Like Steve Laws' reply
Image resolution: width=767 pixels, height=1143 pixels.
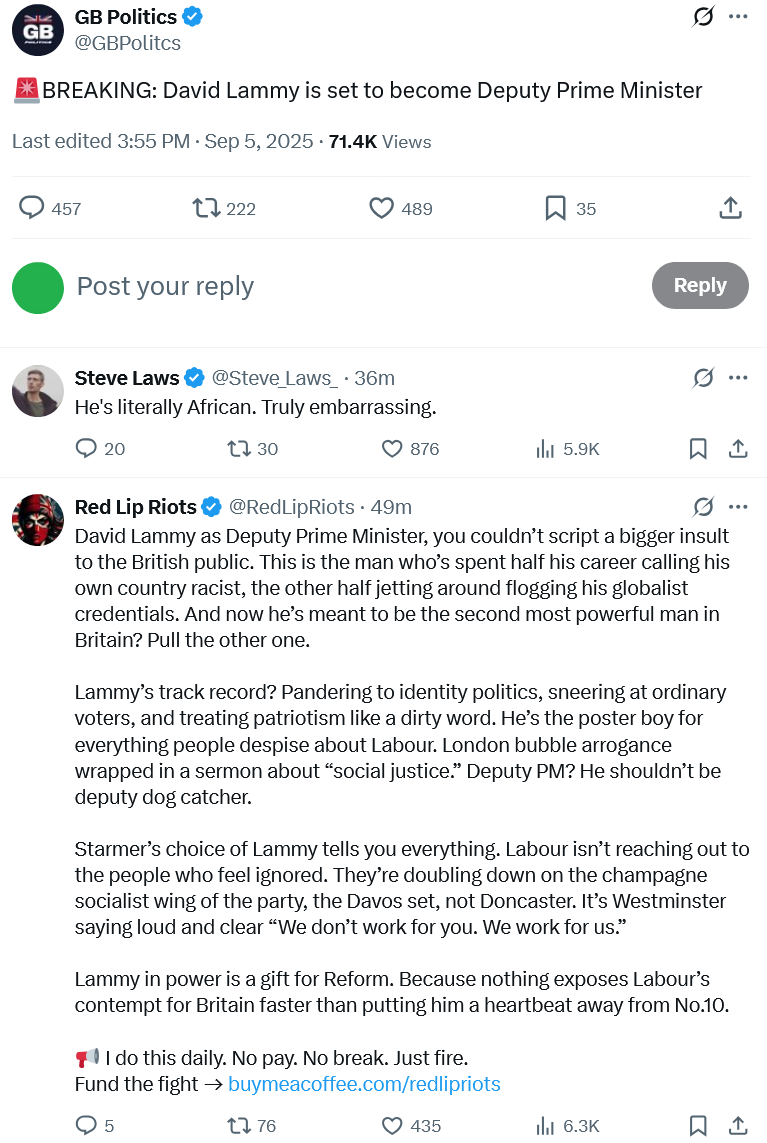click(393, 449)
